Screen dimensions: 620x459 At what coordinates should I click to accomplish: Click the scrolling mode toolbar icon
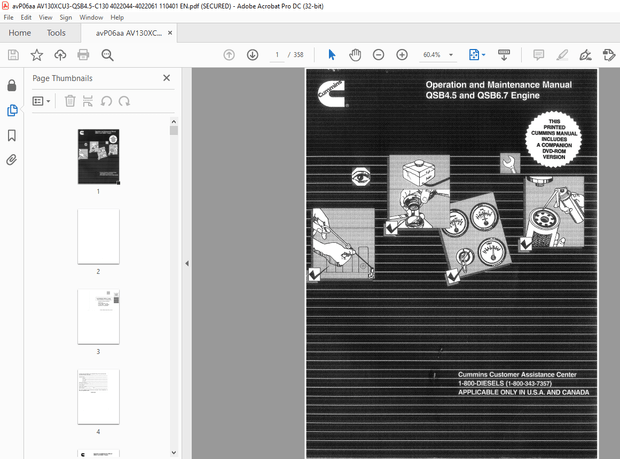click(504, 55)
